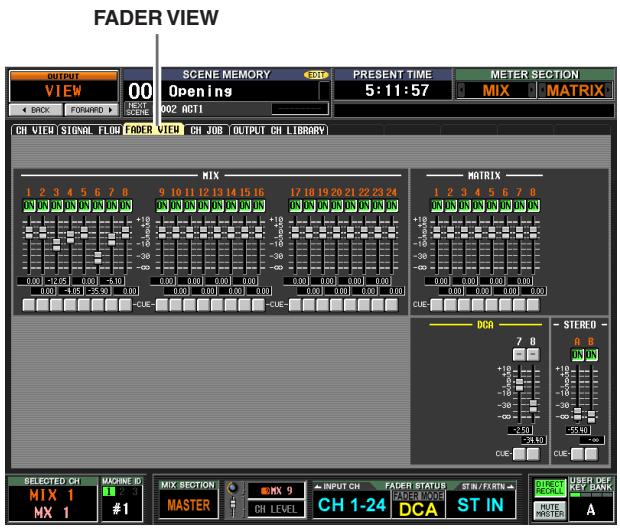Click the CUE button for DCA 8

(533, 454)
